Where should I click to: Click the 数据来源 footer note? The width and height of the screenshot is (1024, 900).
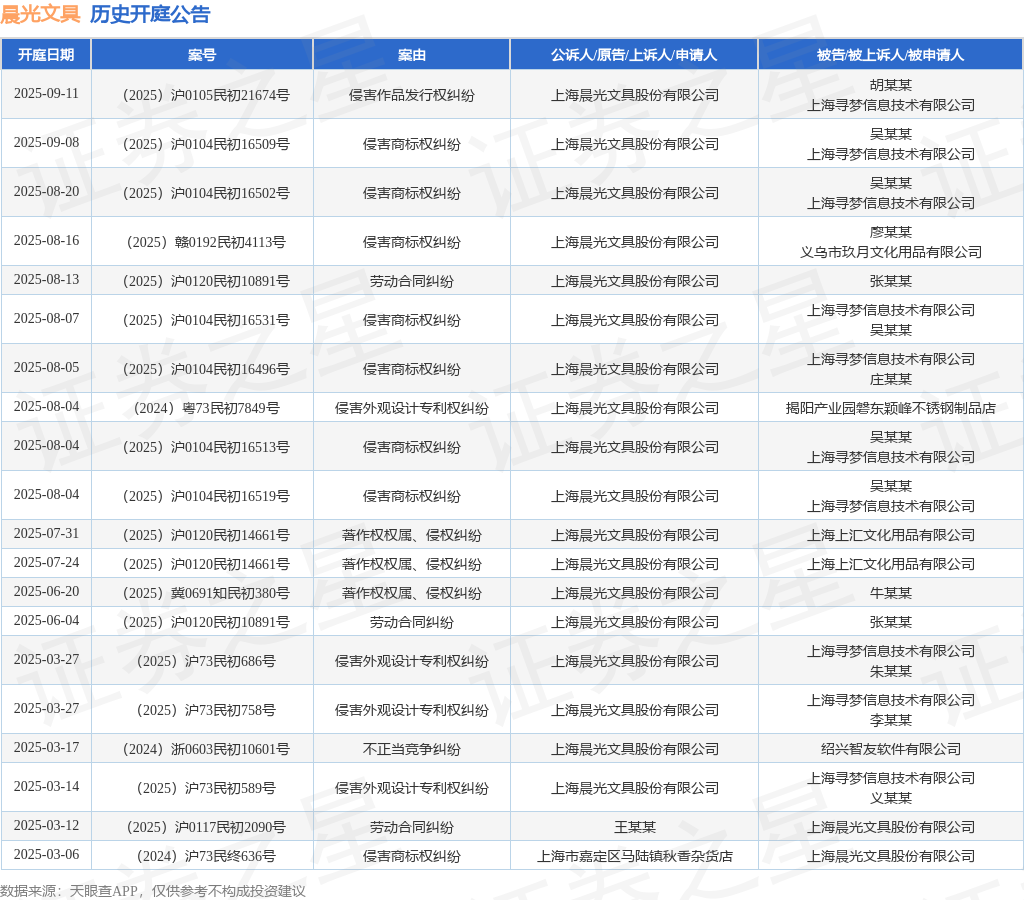click(x=153, y=891)
